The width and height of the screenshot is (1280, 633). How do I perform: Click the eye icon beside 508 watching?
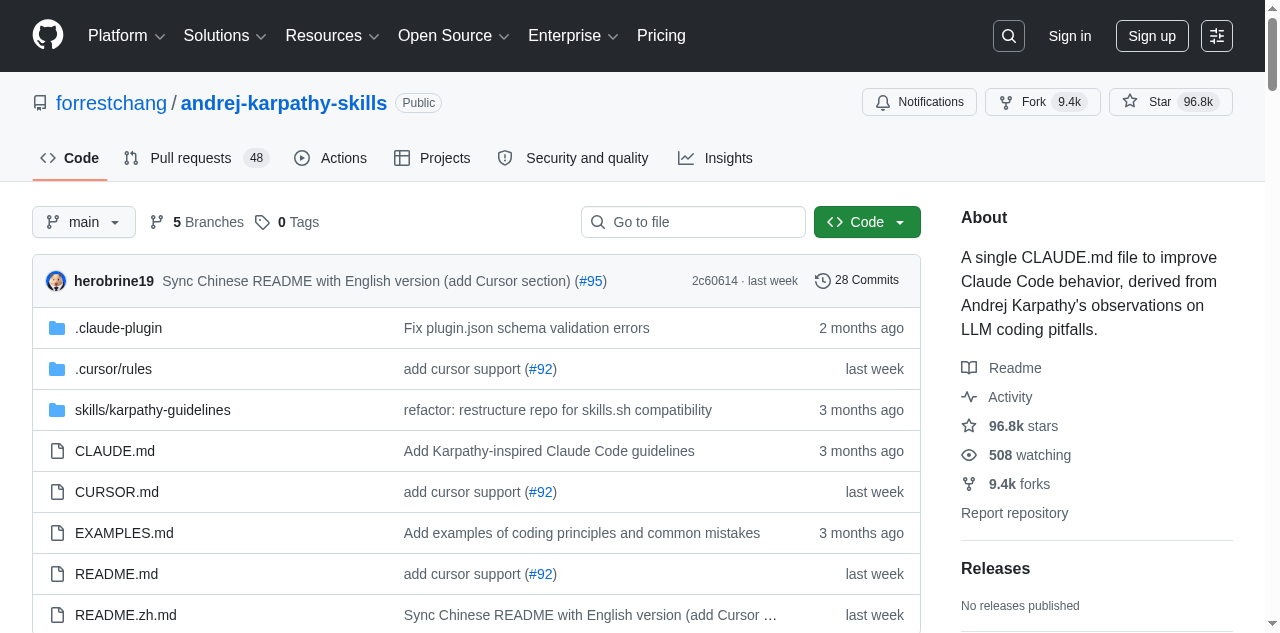coord(968,454)
